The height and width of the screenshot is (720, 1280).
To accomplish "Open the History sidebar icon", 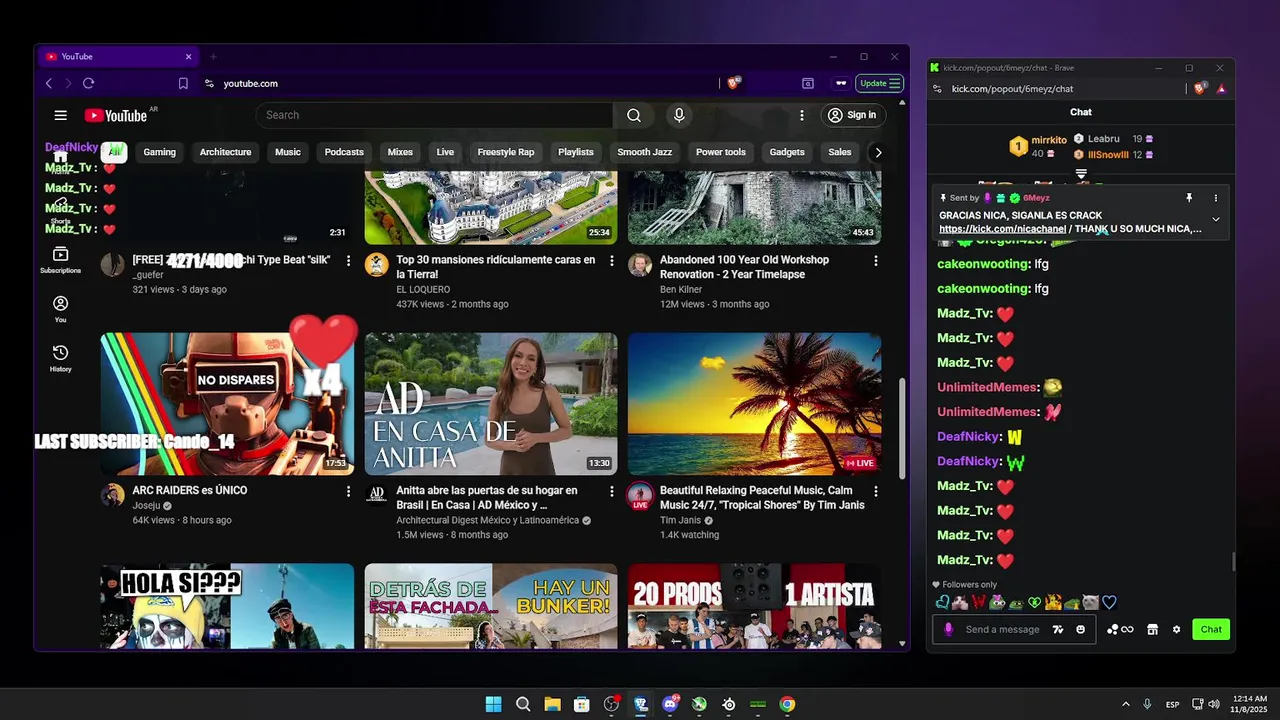I will 61,358.
